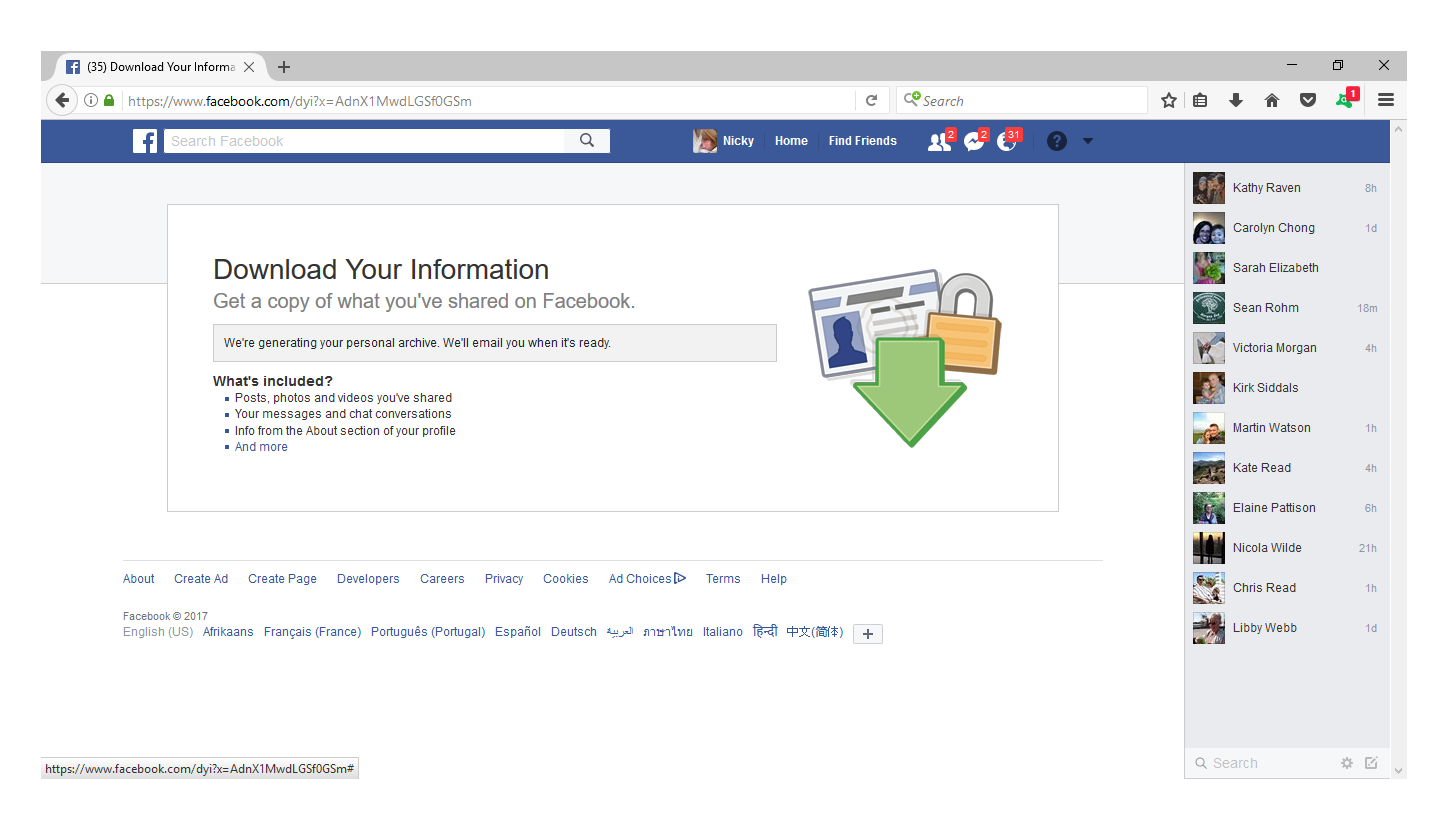Open chat with Sean Rohm
This screenshot has width=1447, height=828.
(1286, 308)
